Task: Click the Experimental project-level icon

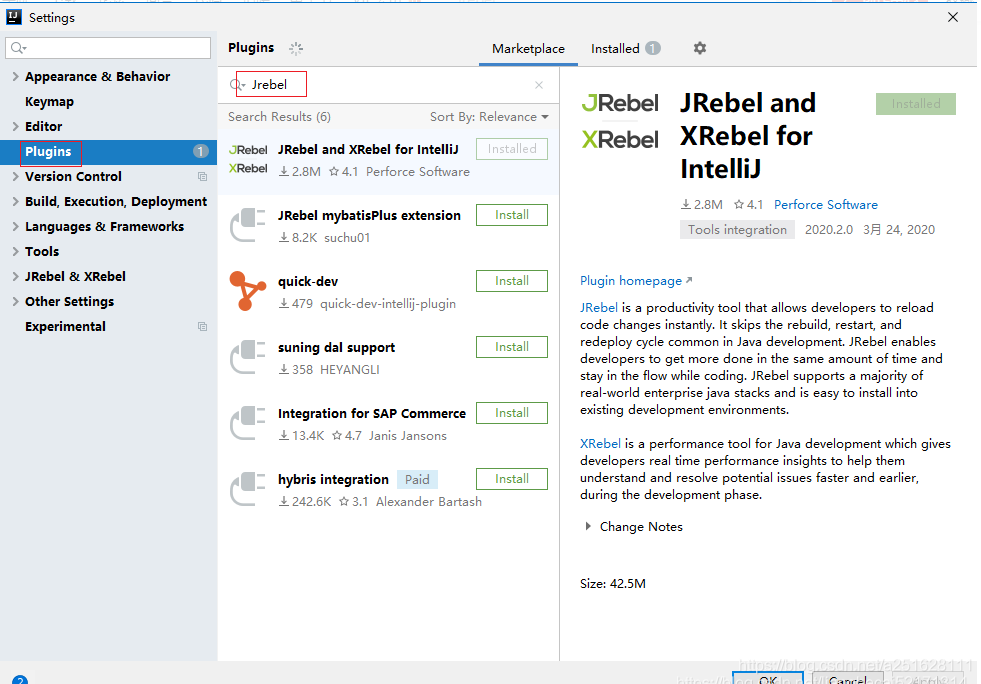Action: point(203,327)
